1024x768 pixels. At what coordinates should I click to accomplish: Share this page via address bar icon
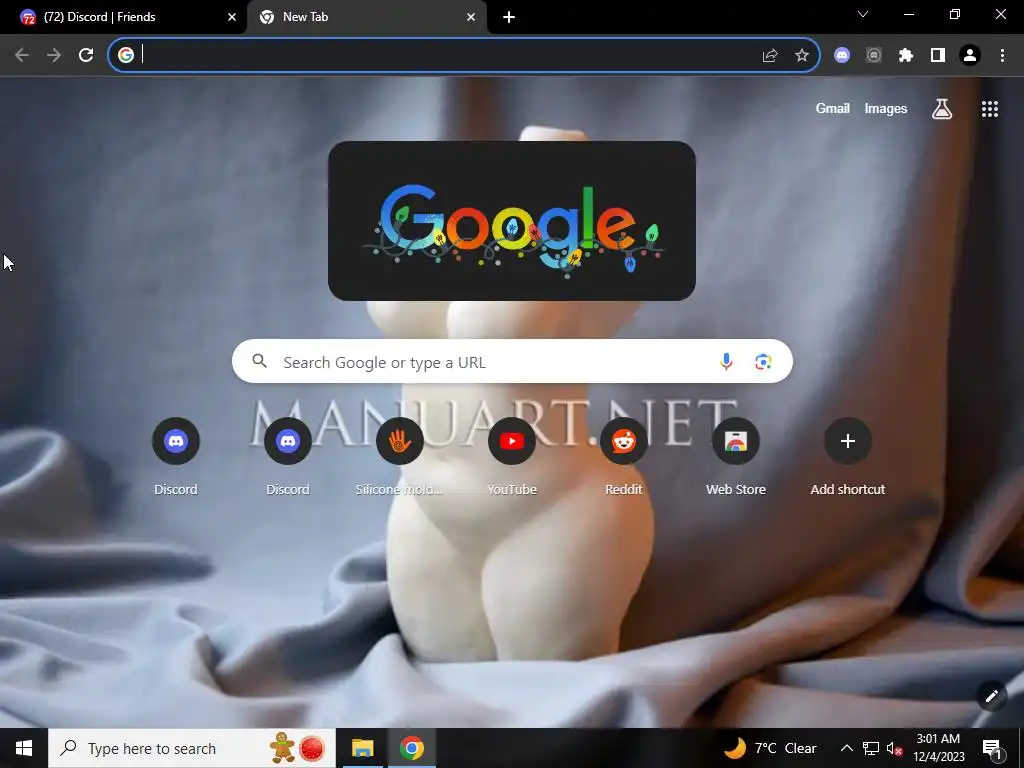click(770, 56)
